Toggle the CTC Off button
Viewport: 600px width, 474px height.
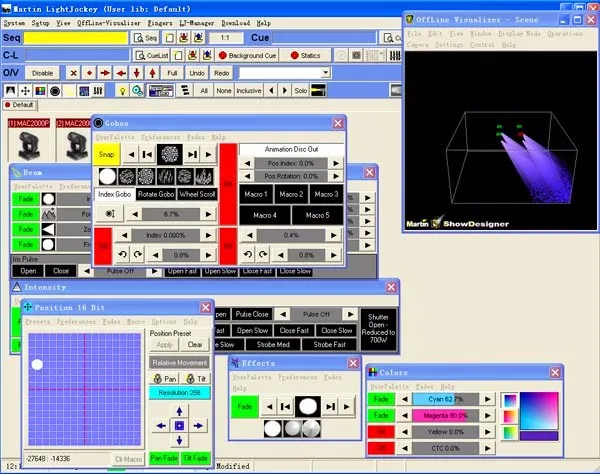tap(381, 448)
